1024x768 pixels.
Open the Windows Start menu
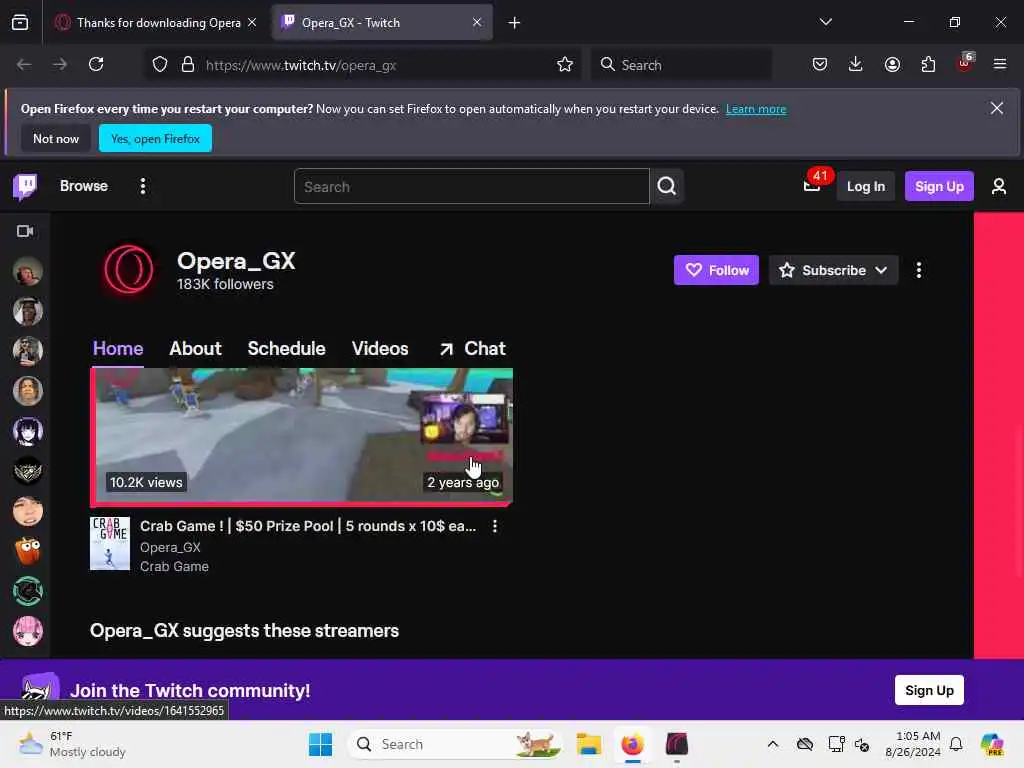click(x=320, y=744)
